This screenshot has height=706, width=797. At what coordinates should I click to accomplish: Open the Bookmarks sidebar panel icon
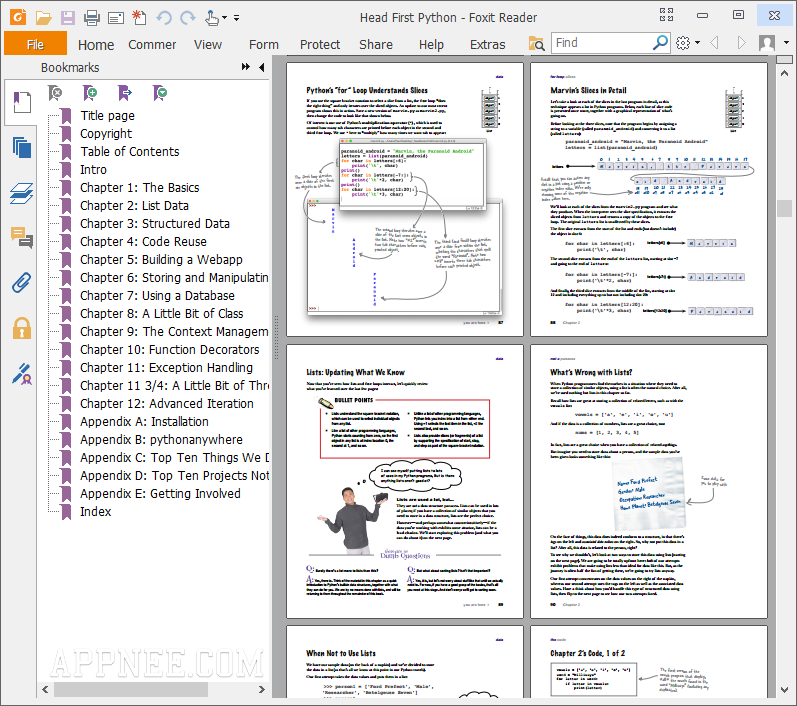[22, 102]
